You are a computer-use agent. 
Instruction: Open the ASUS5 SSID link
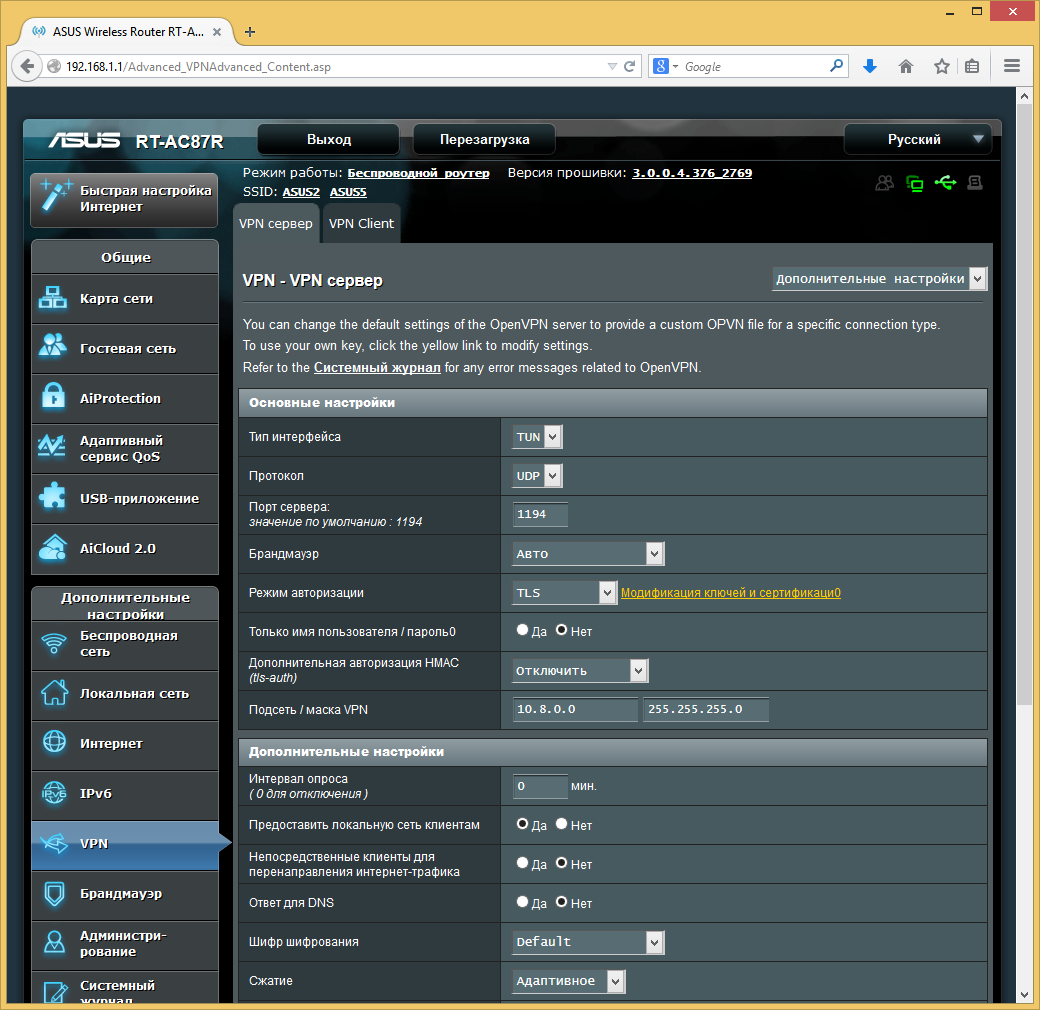pyautogui.click(x=348, y=192)
